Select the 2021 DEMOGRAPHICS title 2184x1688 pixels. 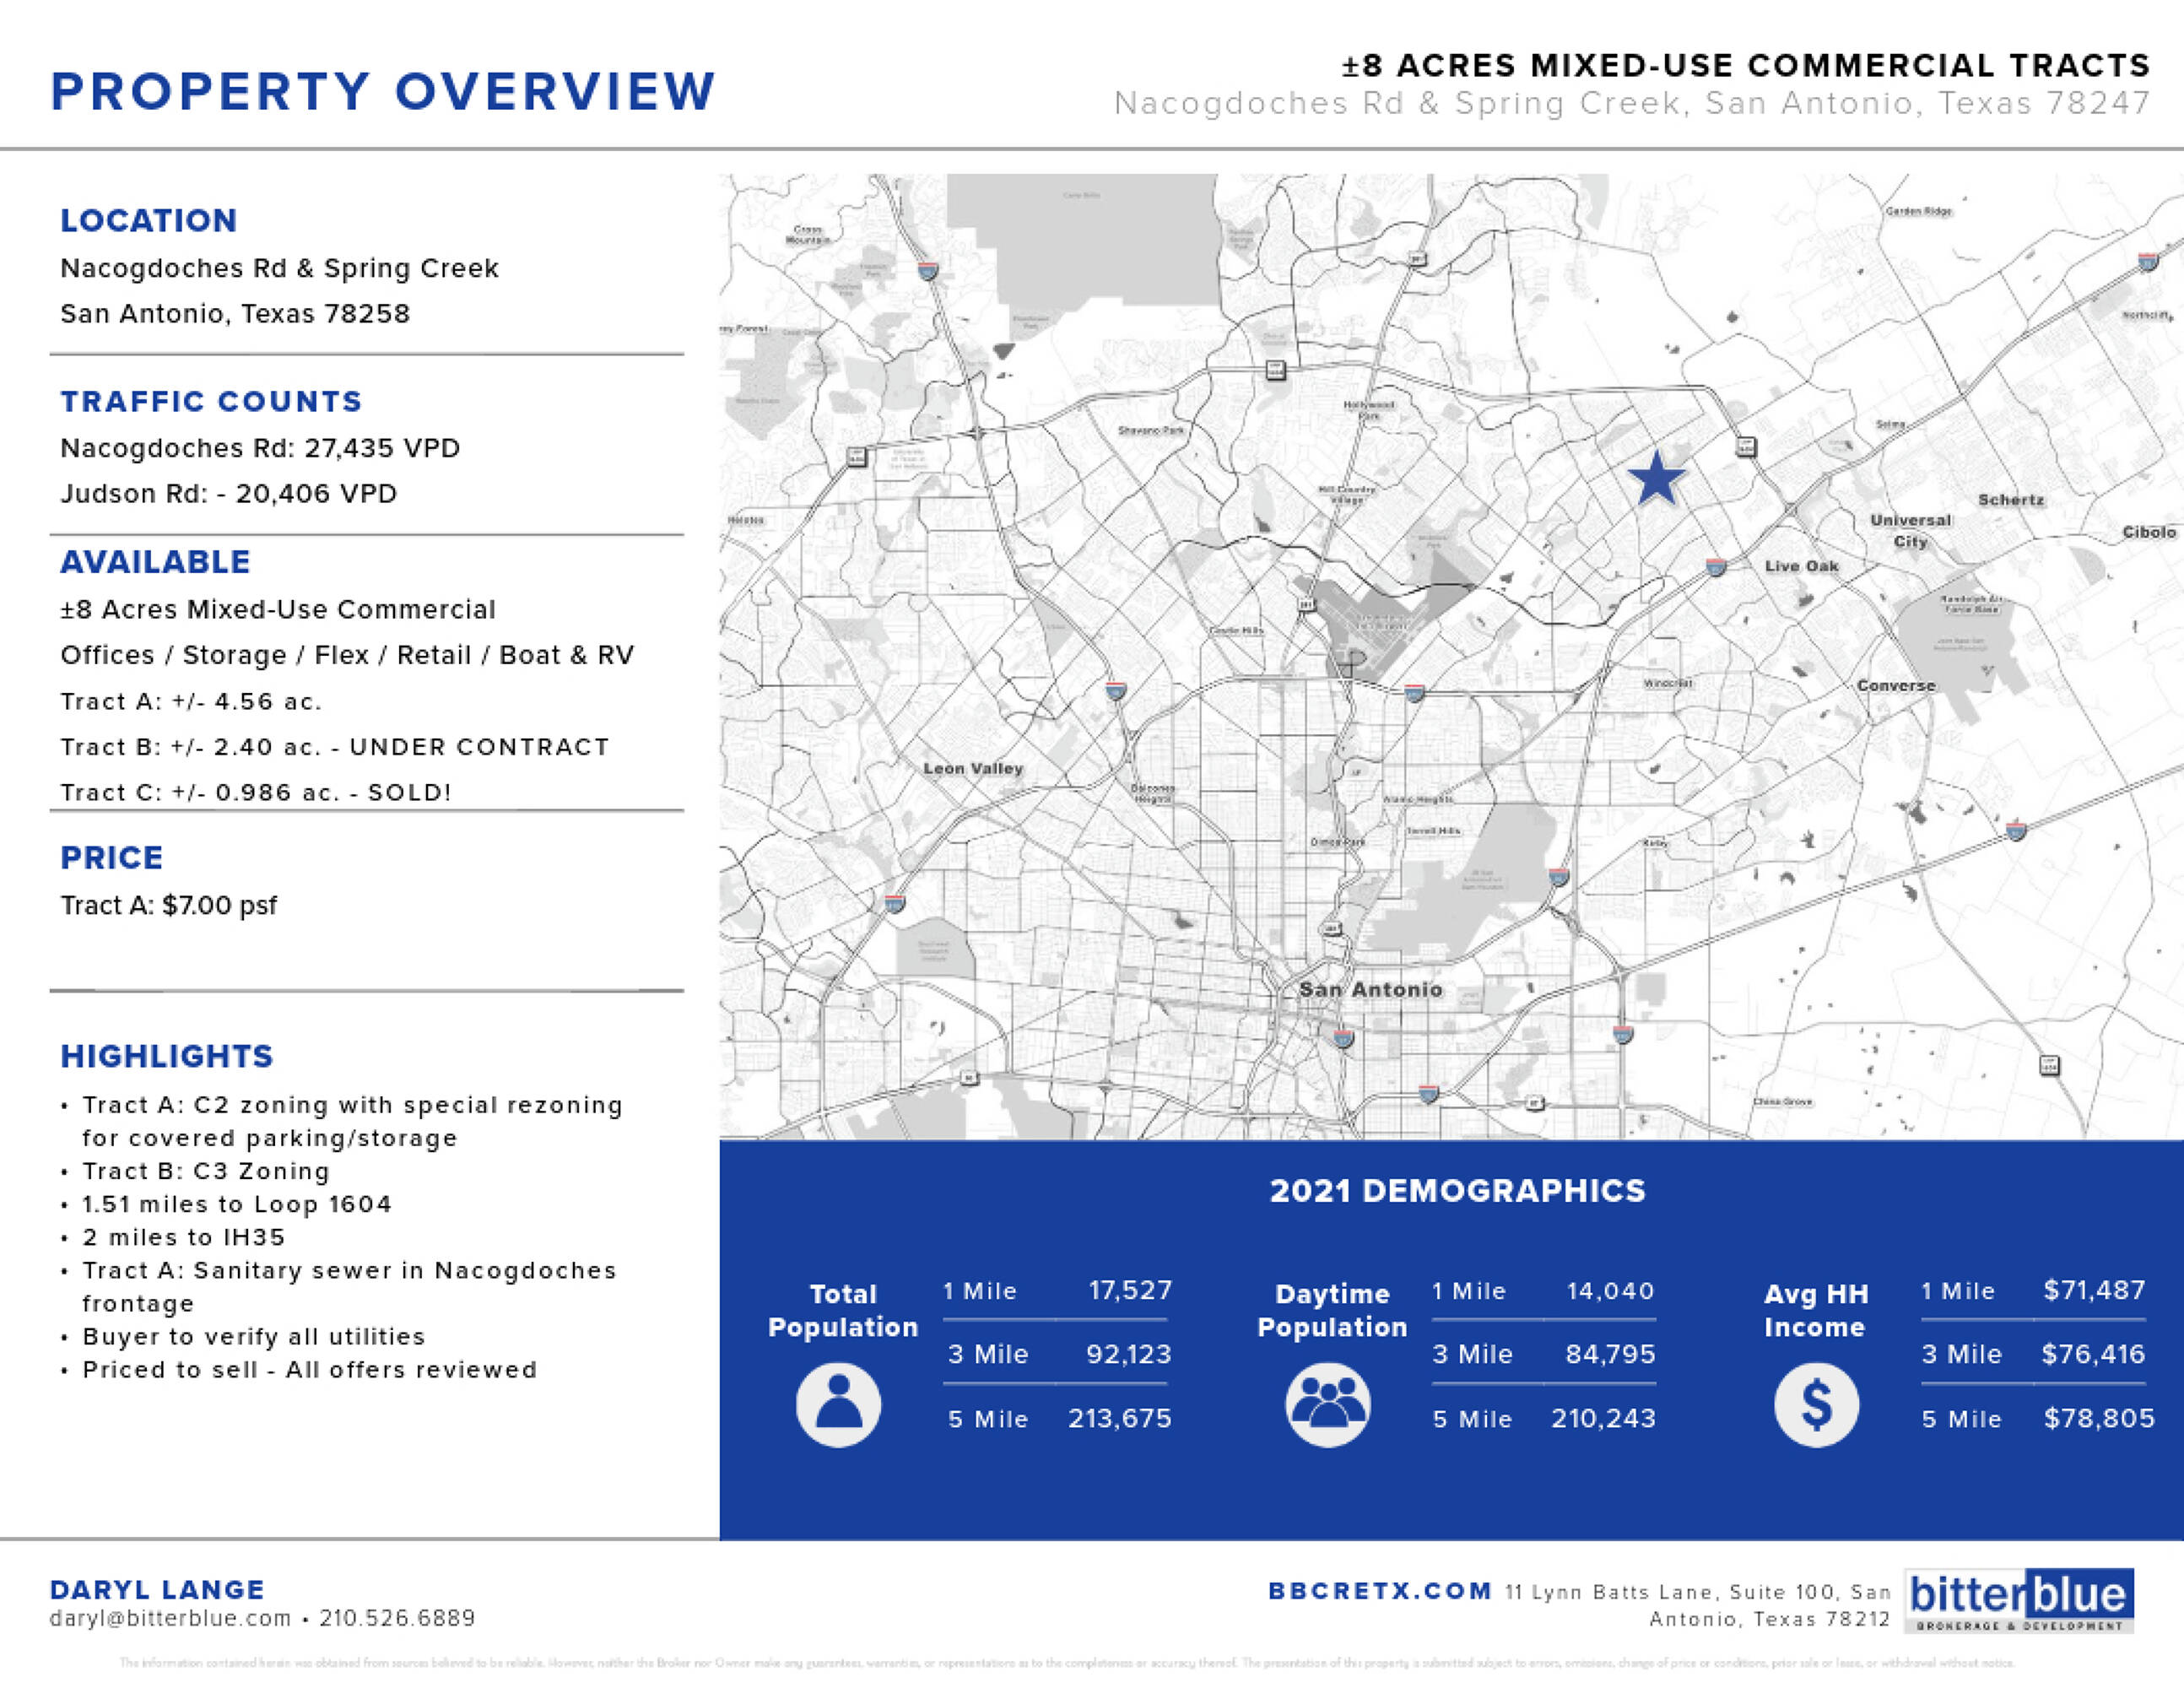coord(1457,1191)
